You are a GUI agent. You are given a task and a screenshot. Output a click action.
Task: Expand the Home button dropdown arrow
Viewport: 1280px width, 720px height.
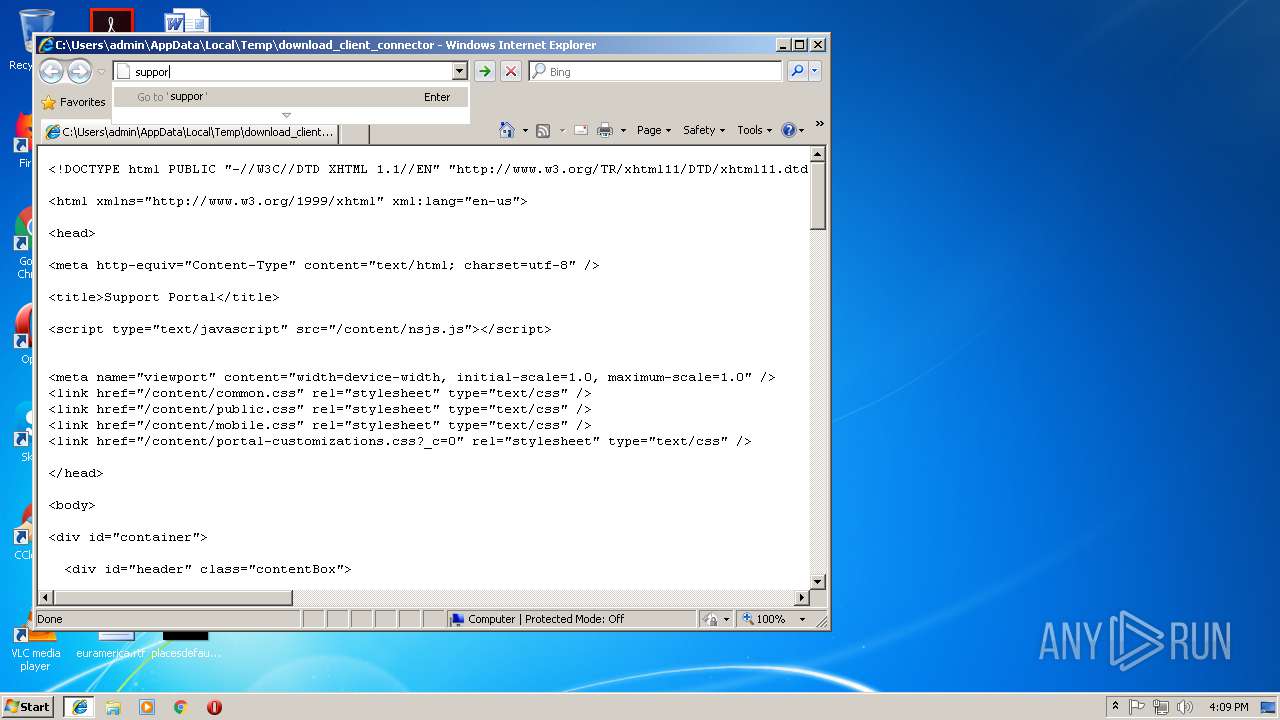tap(524, 131)
